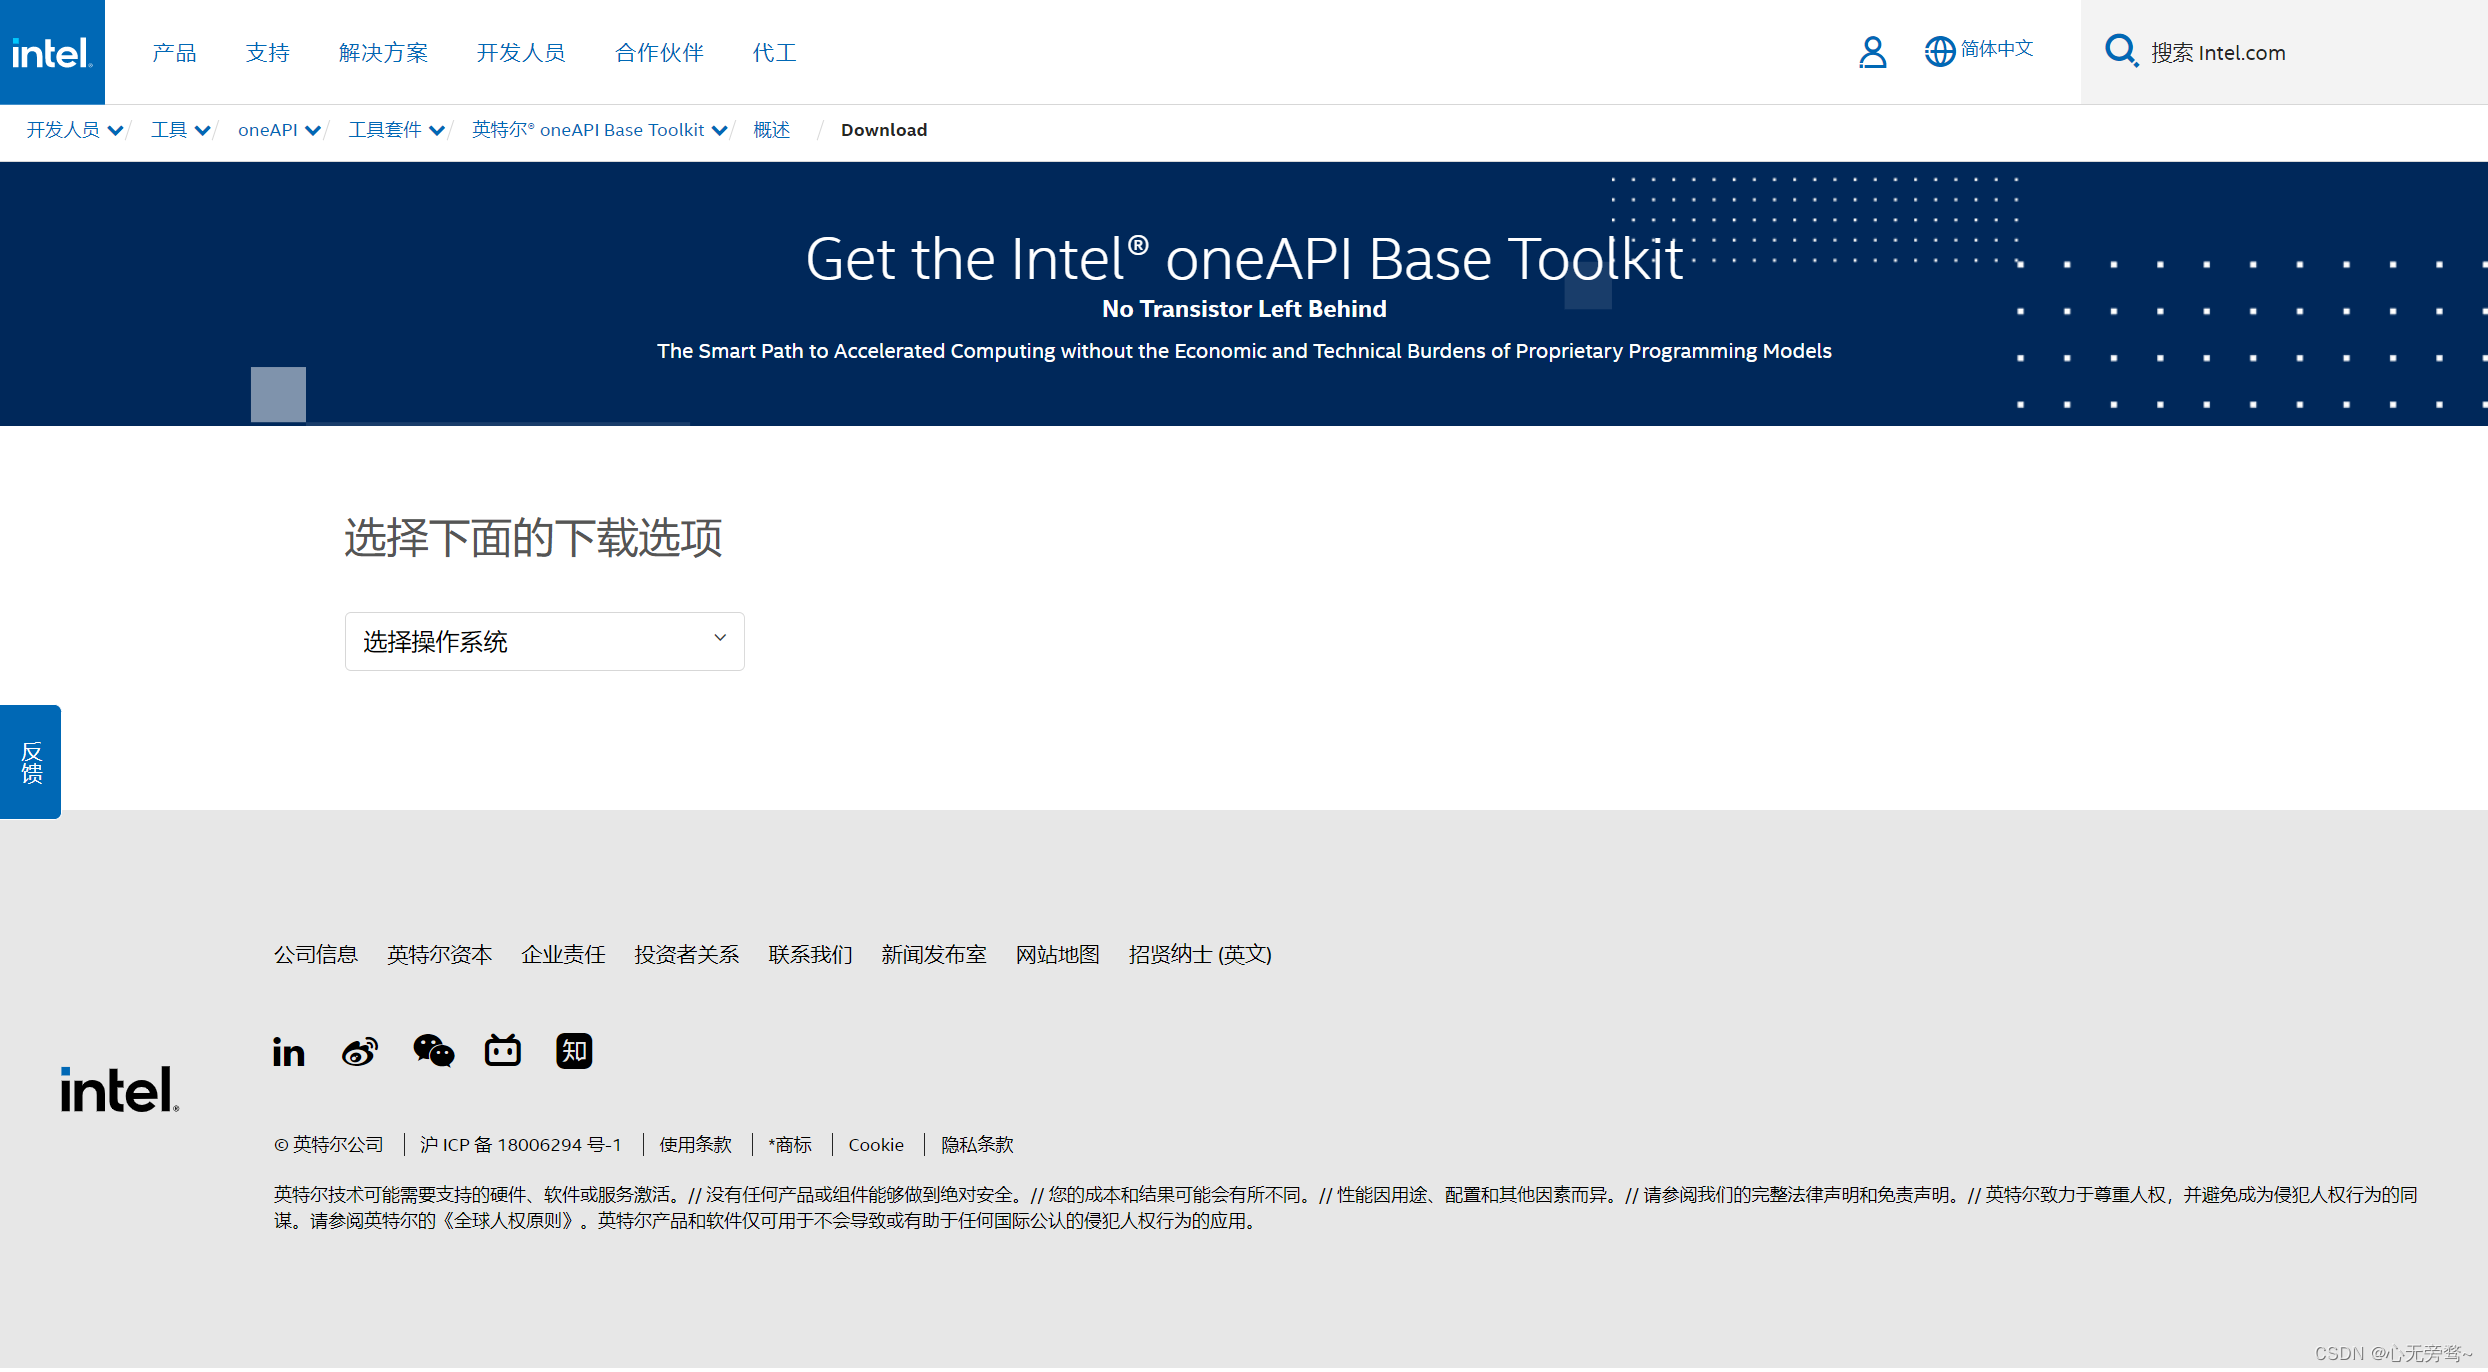
Task: Open the 产品 menu
Action: [x=174, y=52]
